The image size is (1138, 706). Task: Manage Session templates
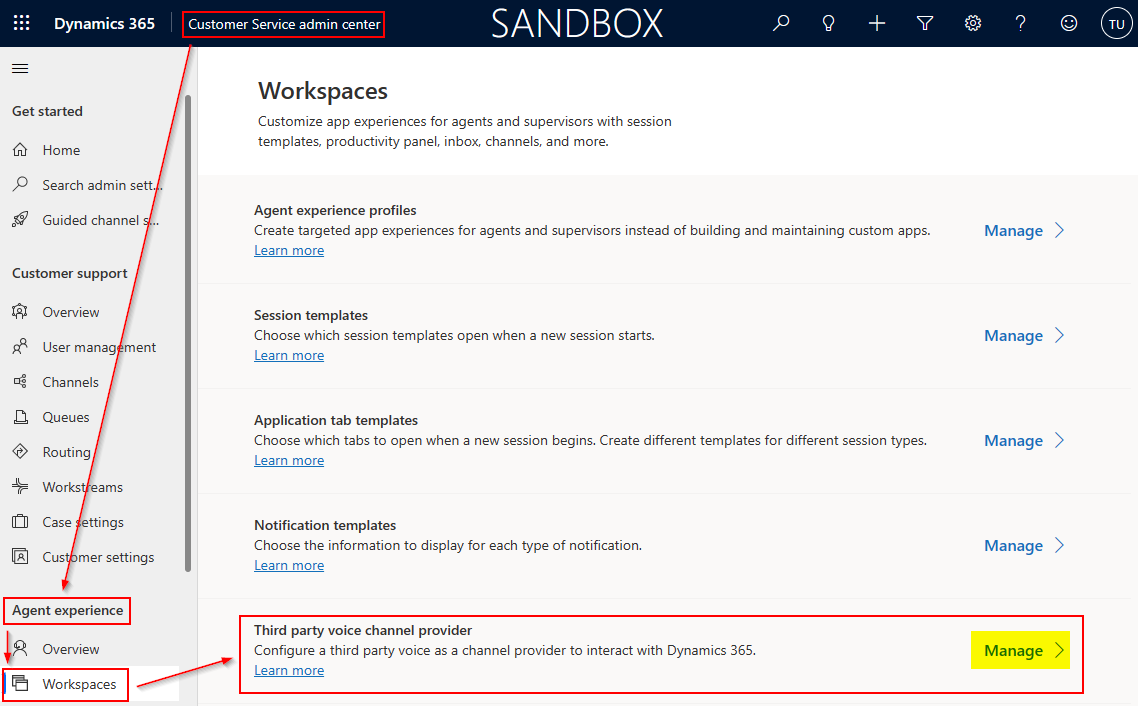(x=1013, y=336)
